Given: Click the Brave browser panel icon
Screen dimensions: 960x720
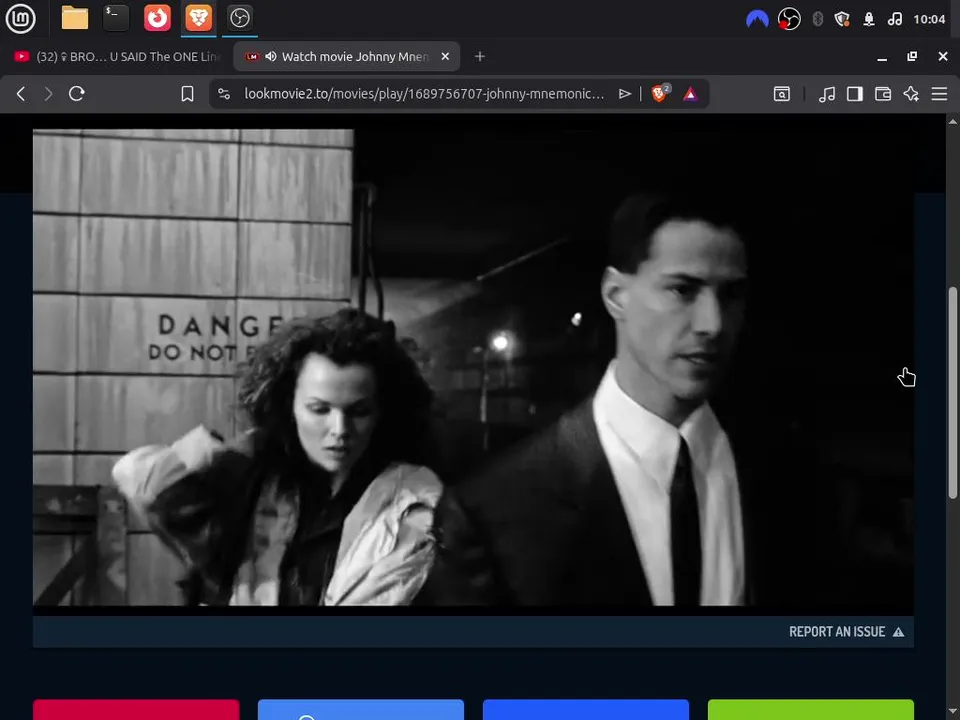Looking at the screenshot, I should [198, 18].
